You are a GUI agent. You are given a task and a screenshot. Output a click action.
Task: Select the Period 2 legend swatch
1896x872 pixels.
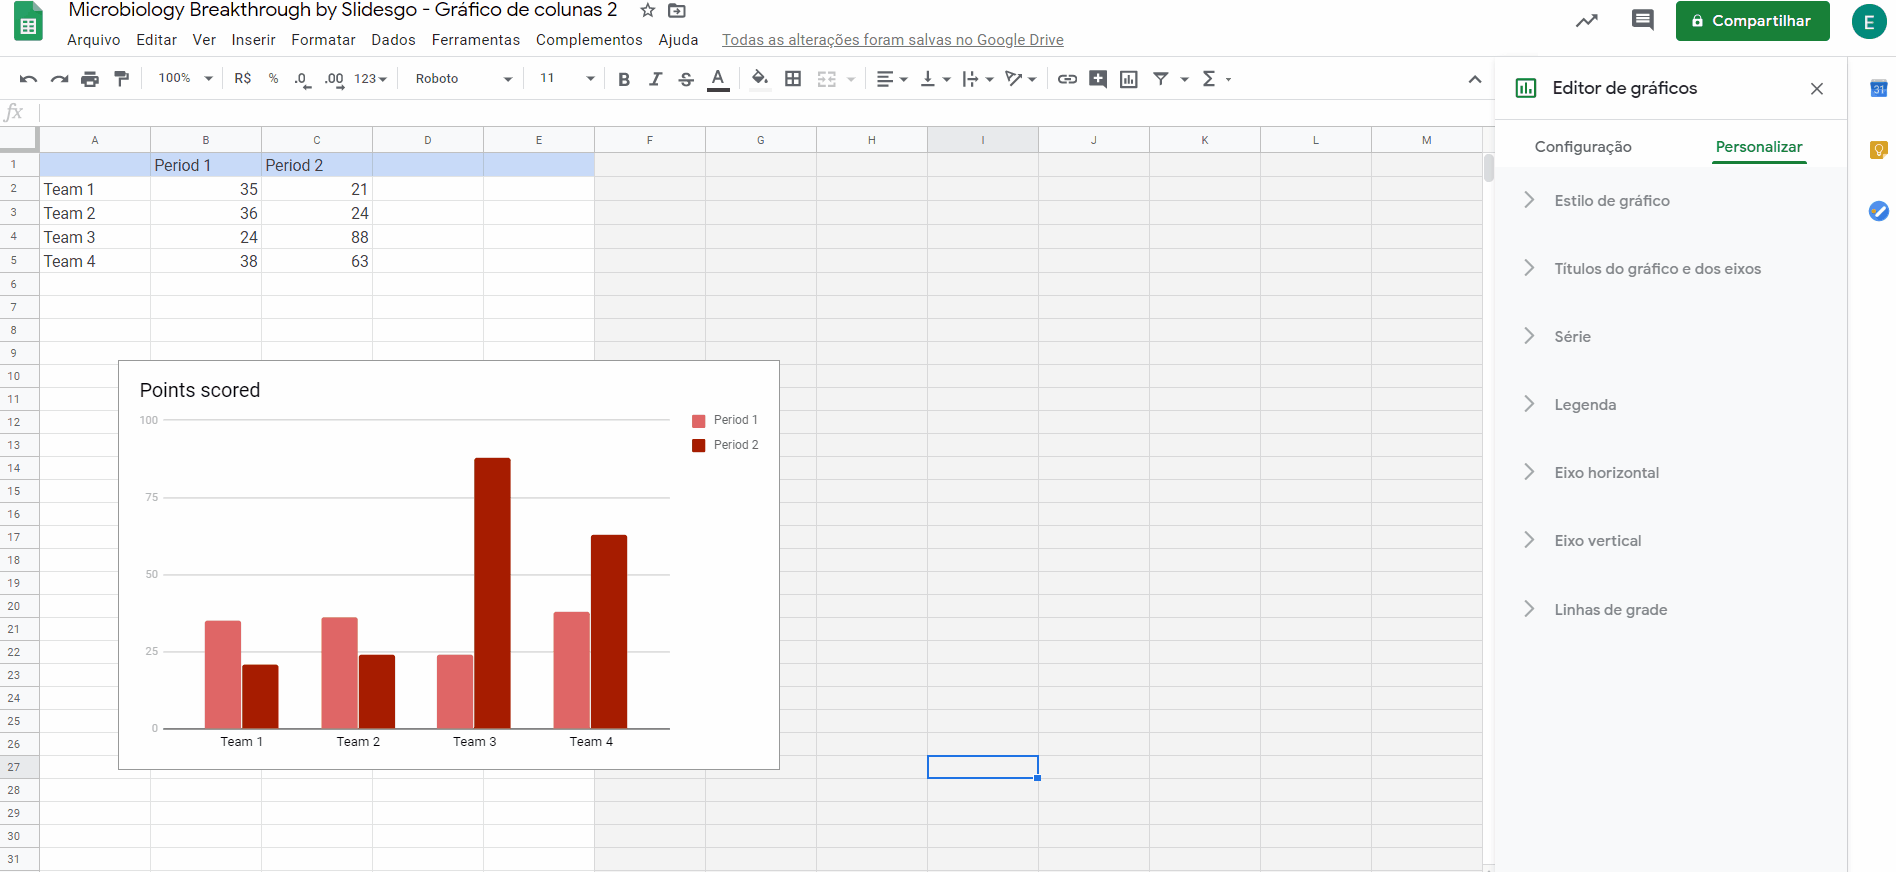699,446
